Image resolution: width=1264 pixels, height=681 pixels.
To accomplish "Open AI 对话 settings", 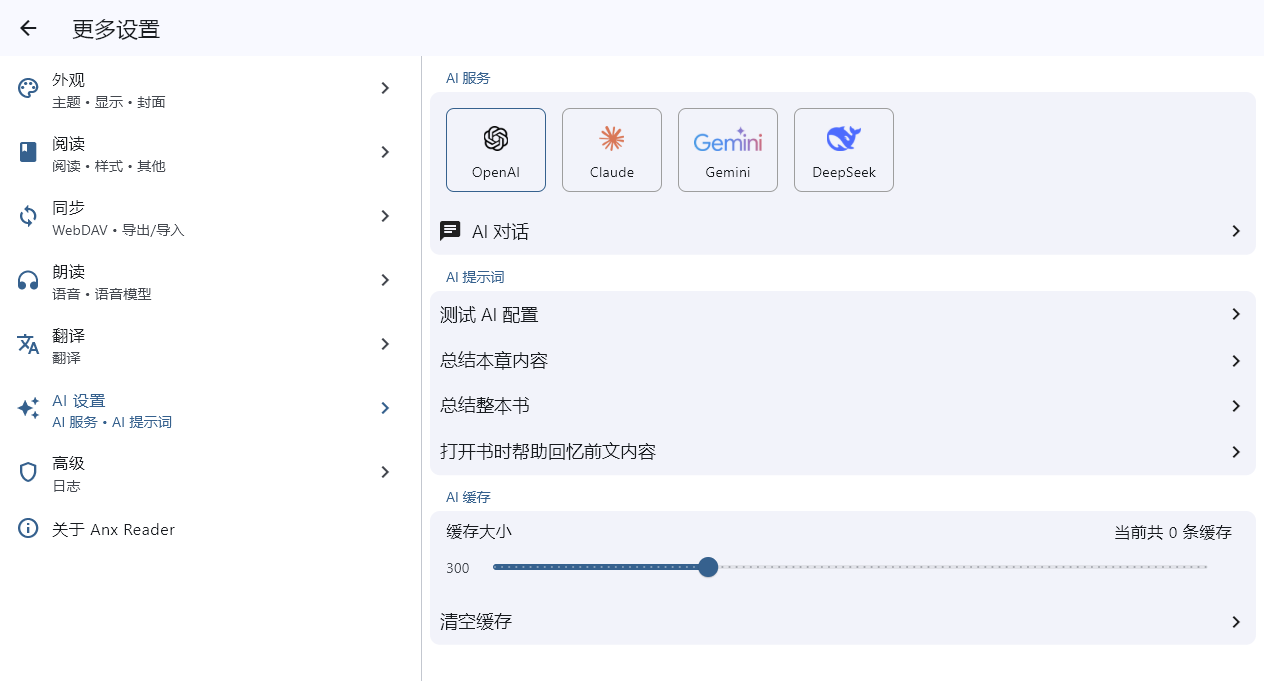I will pyautogui.click(x=843, y=231).
